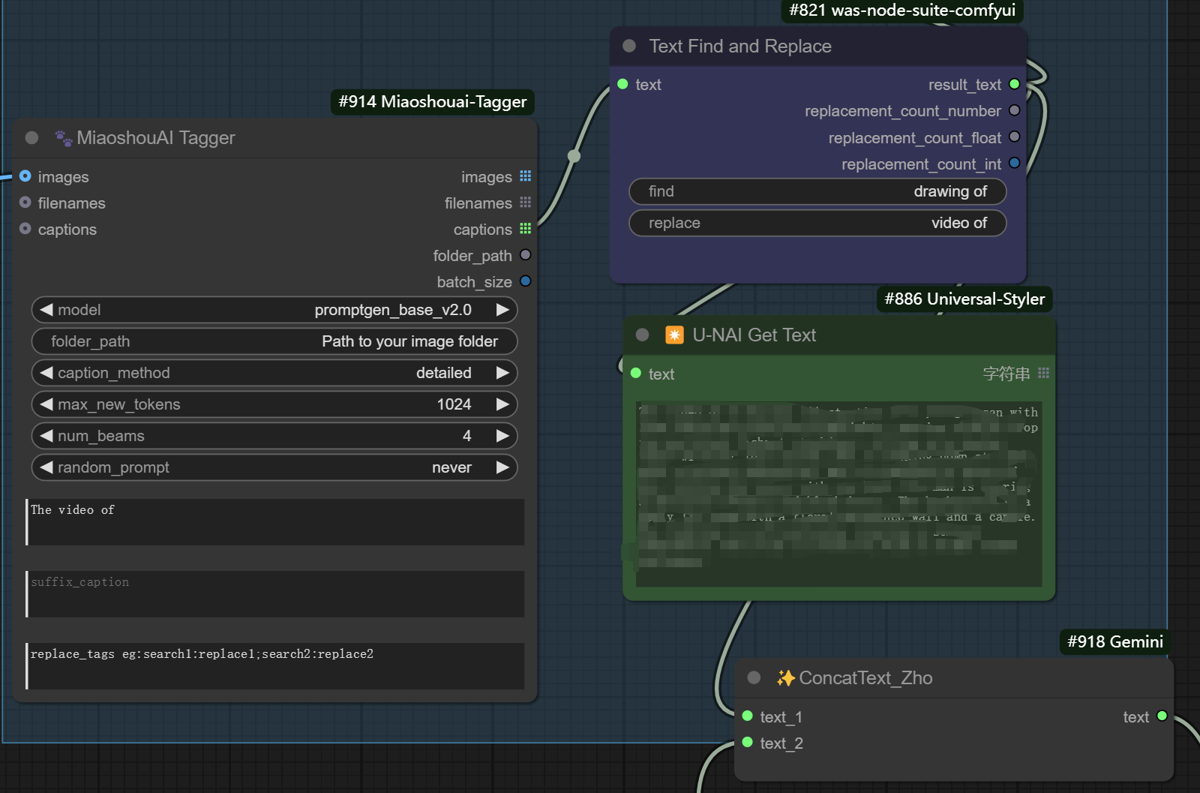The image size is (1200, 793).
Task: Click next arrow on model selector
Action: pyautogui.click(x=502, y=310)
